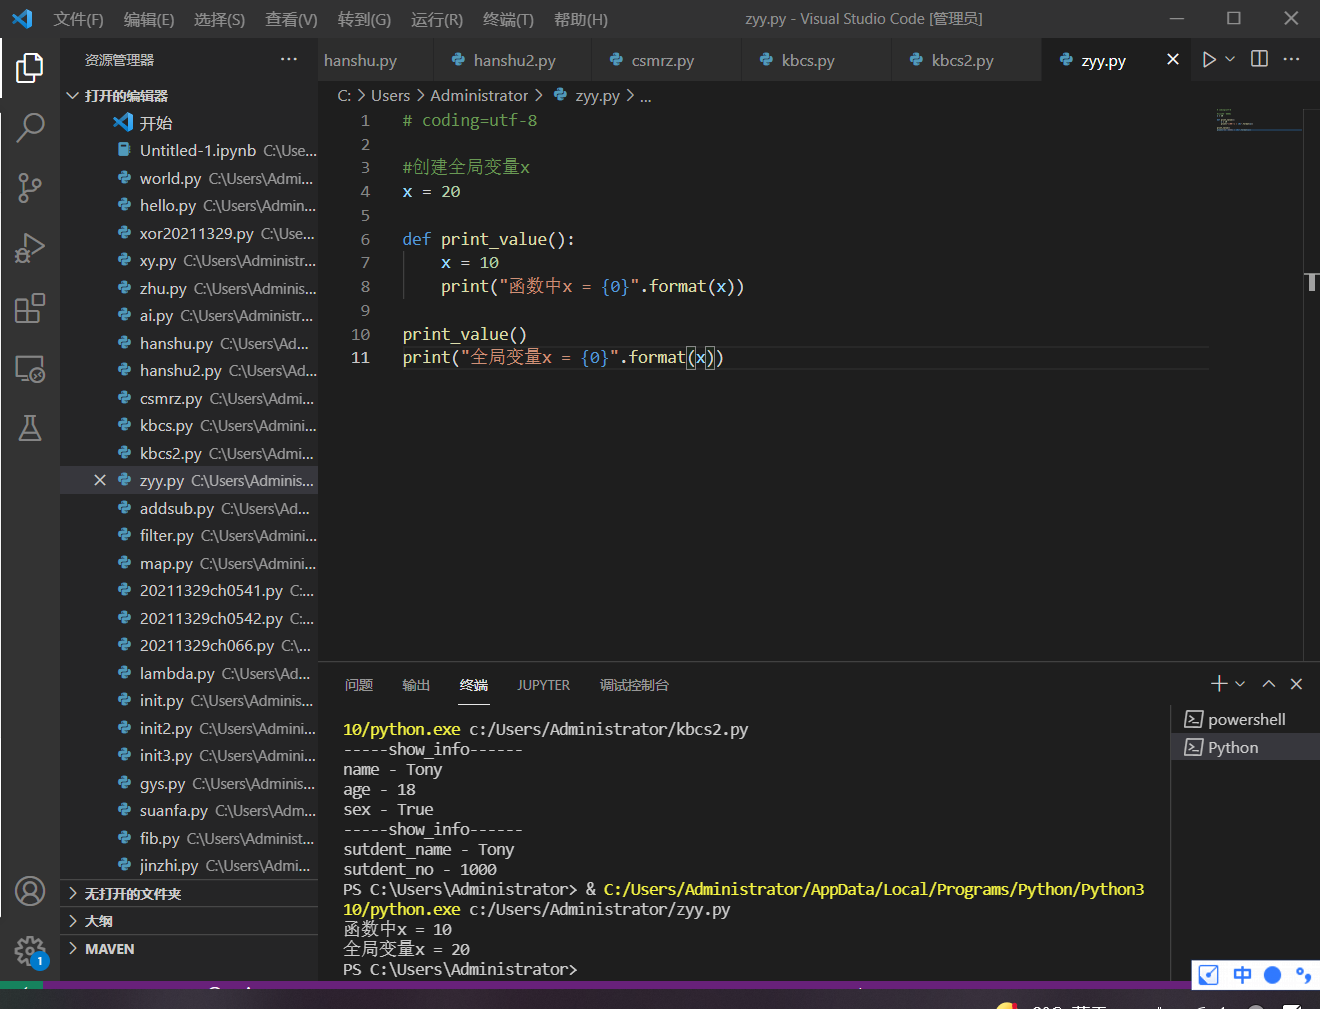The width and height of the screenshot is (1320, 1009).
Task: Maximize the terminal panel size
Action: click(x=1268, y=684)
